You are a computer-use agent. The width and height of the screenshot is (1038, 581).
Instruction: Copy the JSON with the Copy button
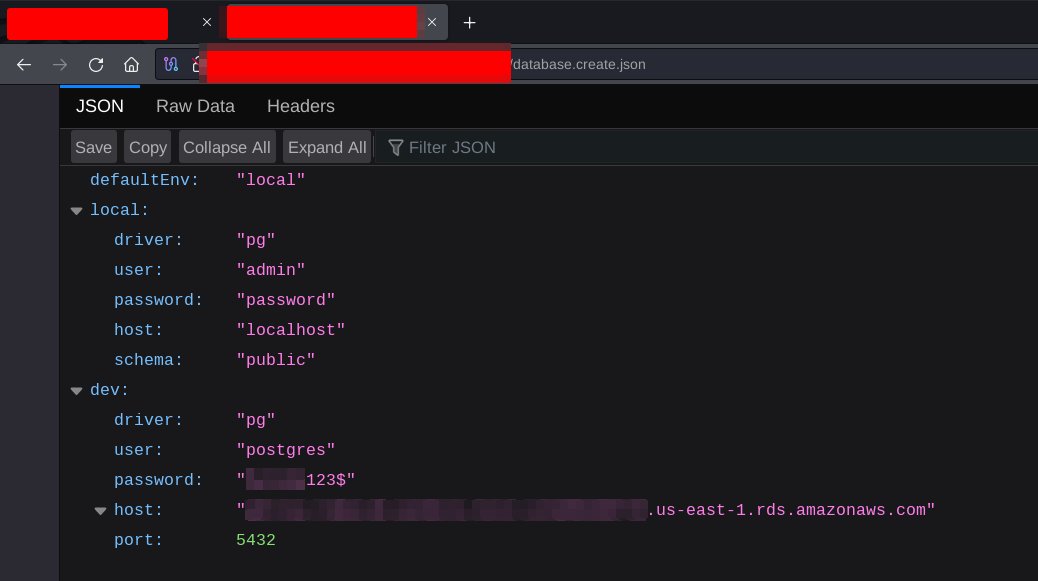click(x=147, y=147)
